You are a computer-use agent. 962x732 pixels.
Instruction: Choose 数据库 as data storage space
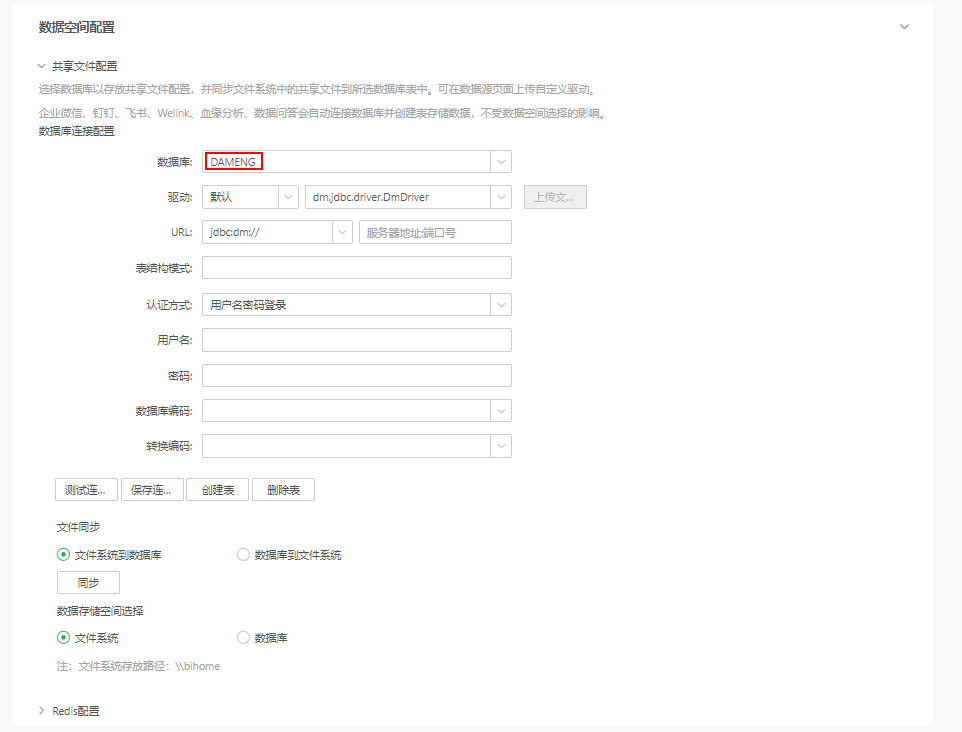[243, 637]
